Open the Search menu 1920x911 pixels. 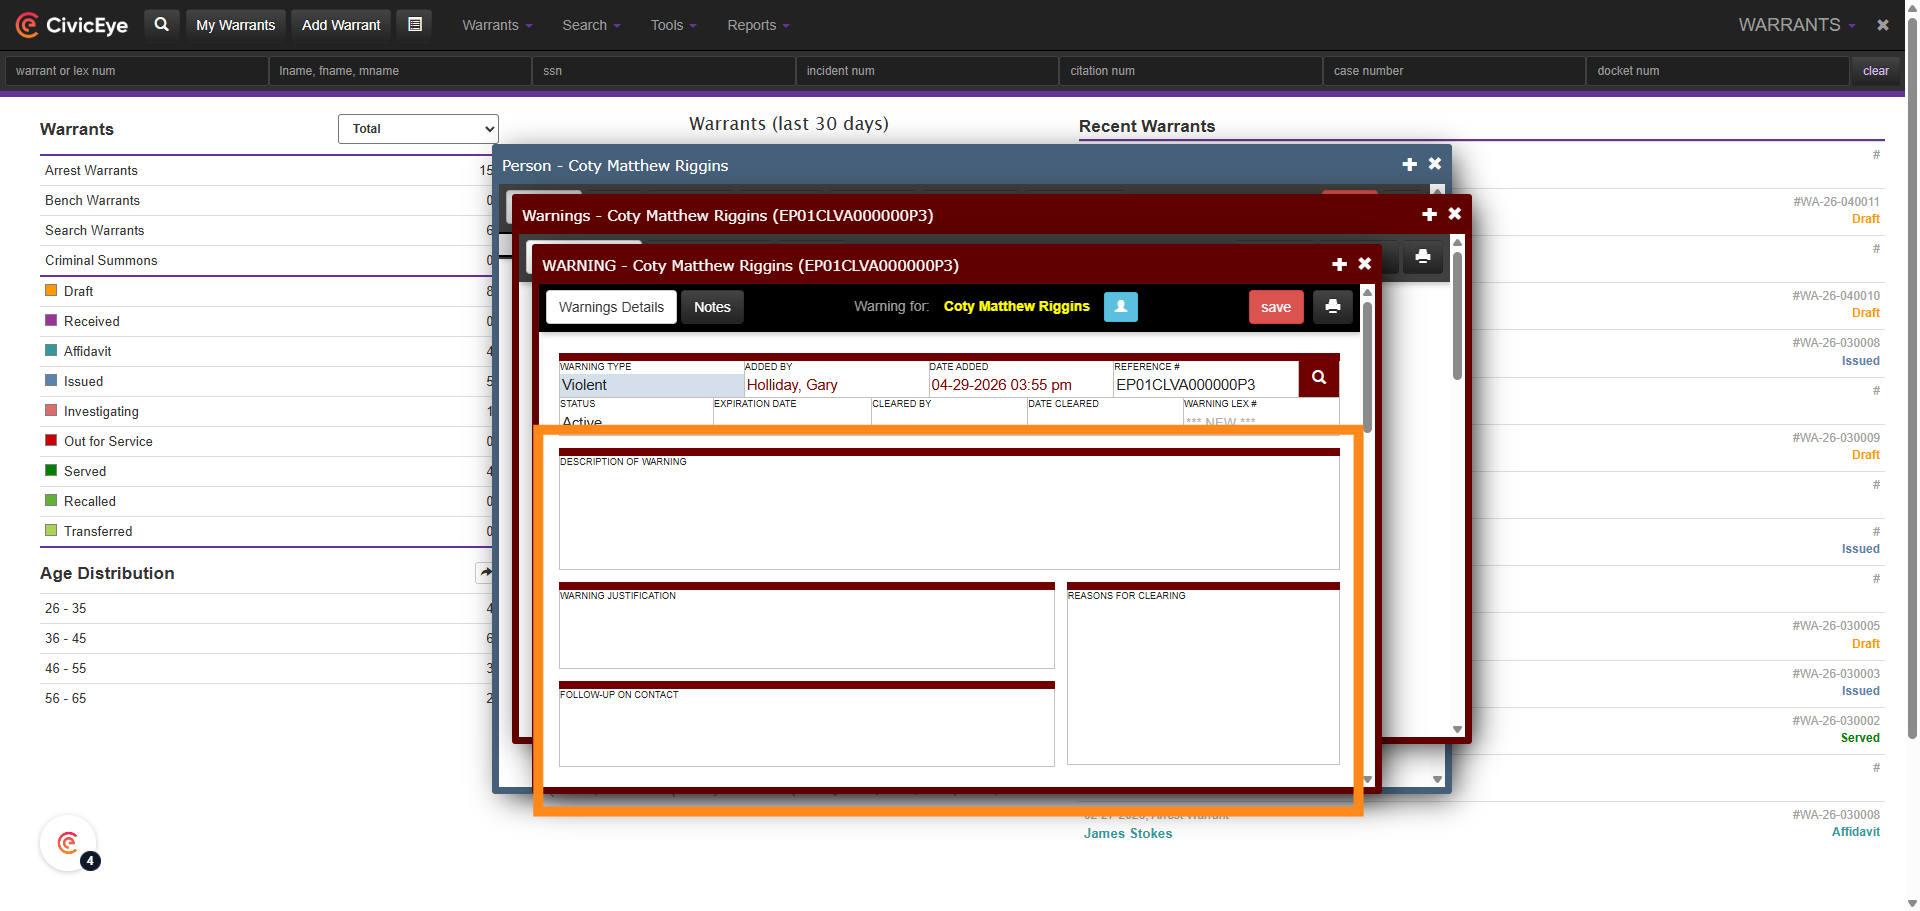(591, 25)
